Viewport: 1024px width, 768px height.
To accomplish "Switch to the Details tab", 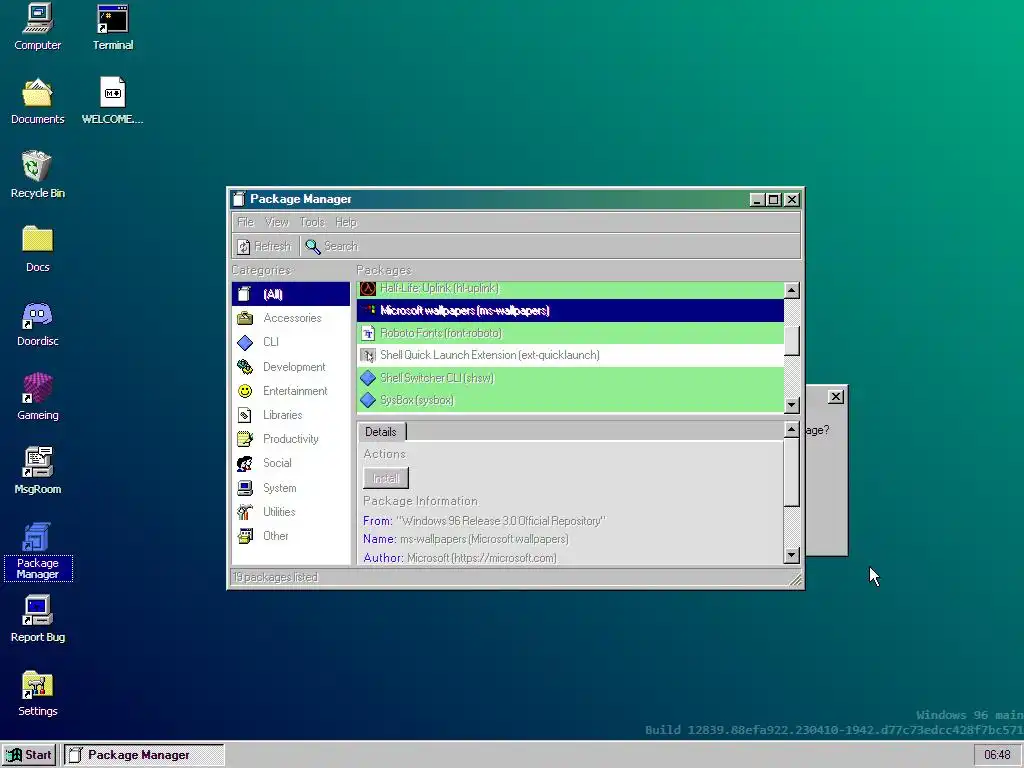I will point(381,432).
